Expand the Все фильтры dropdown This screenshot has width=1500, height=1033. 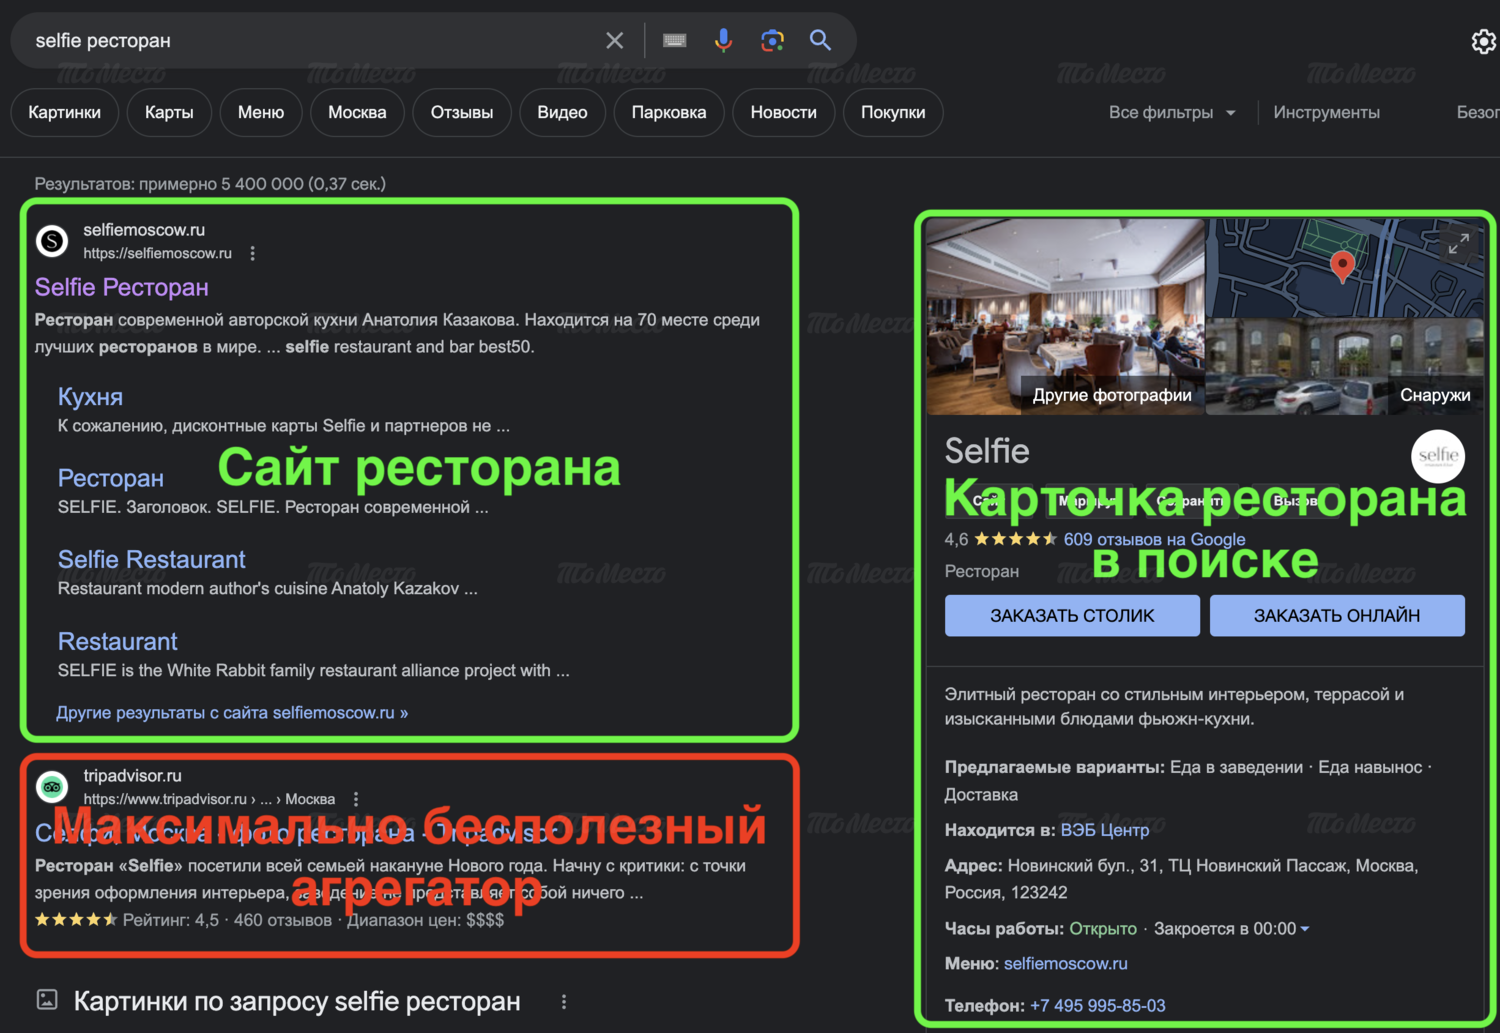(1172, 112)
